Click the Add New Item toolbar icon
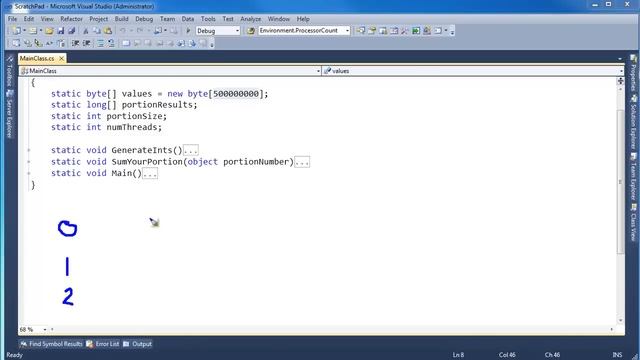 [33, 31]
